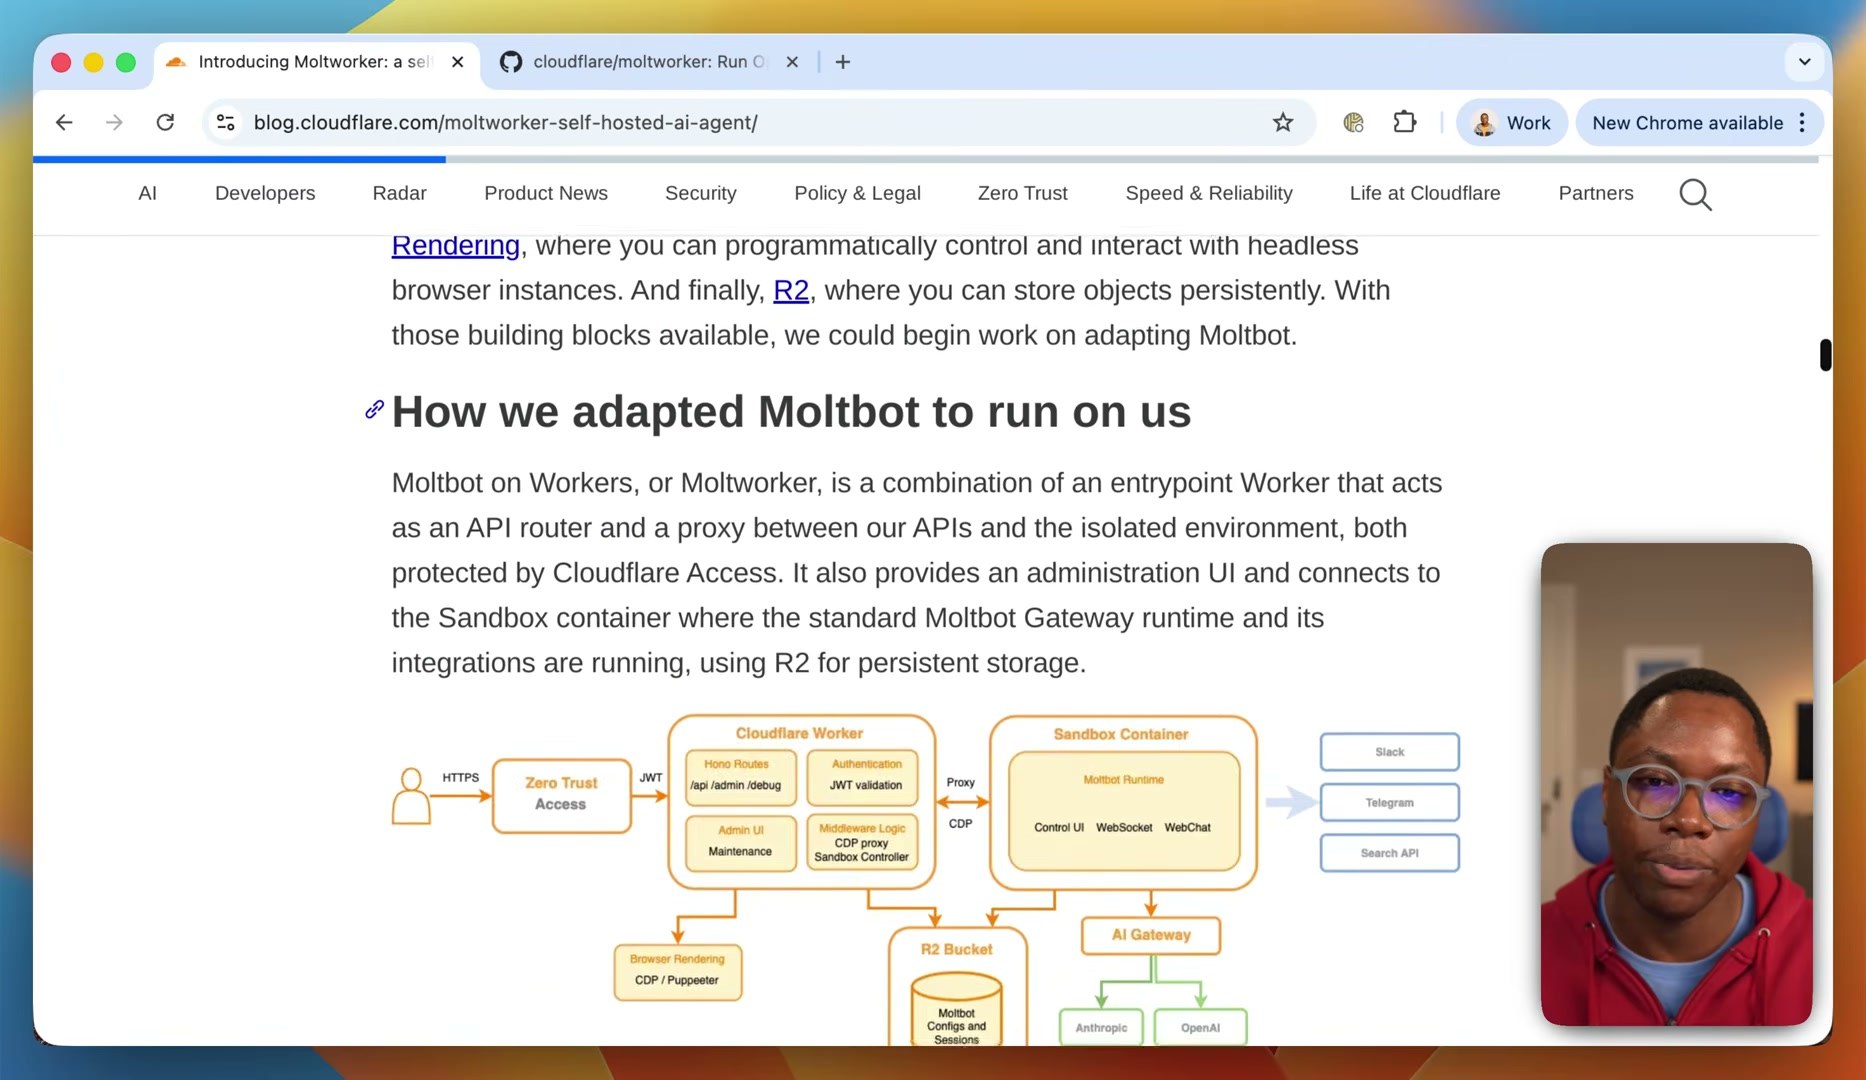Click the page vertical scrollbar thumb

click(x=1825, y=355)
